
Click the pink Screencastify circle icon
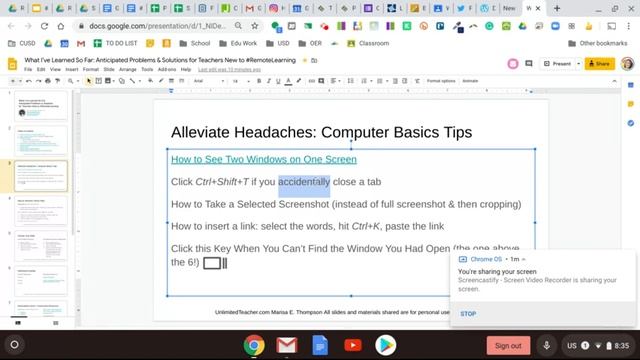point(513,64)
